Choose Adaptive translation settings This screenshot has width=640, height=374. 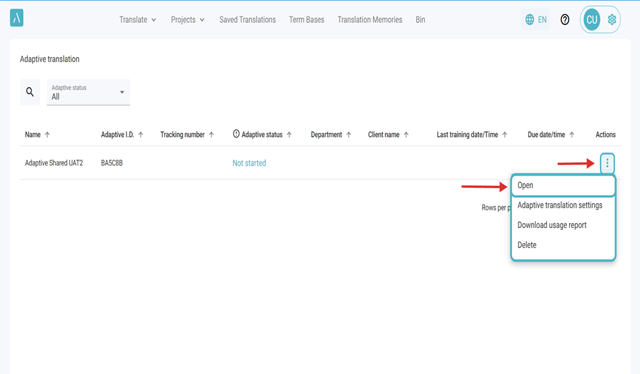pos(563,205)
